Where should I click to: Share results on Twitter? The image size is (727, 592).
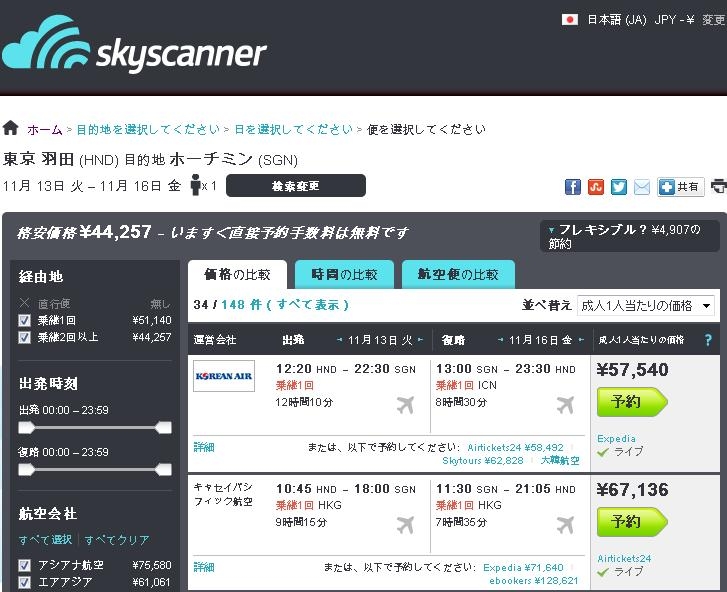tap(619, 187)
